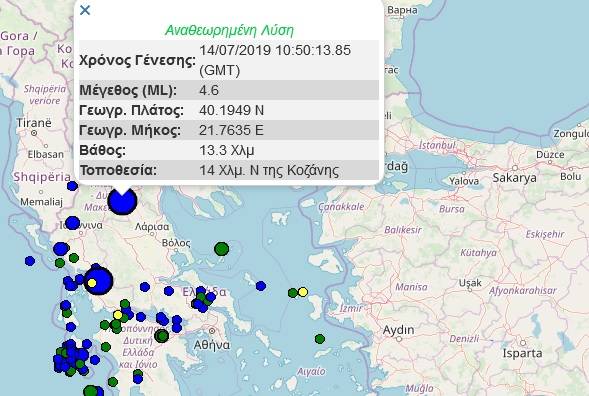
Task: Select the blue earthquake marker over Ioannina
Action: [72, 223]
